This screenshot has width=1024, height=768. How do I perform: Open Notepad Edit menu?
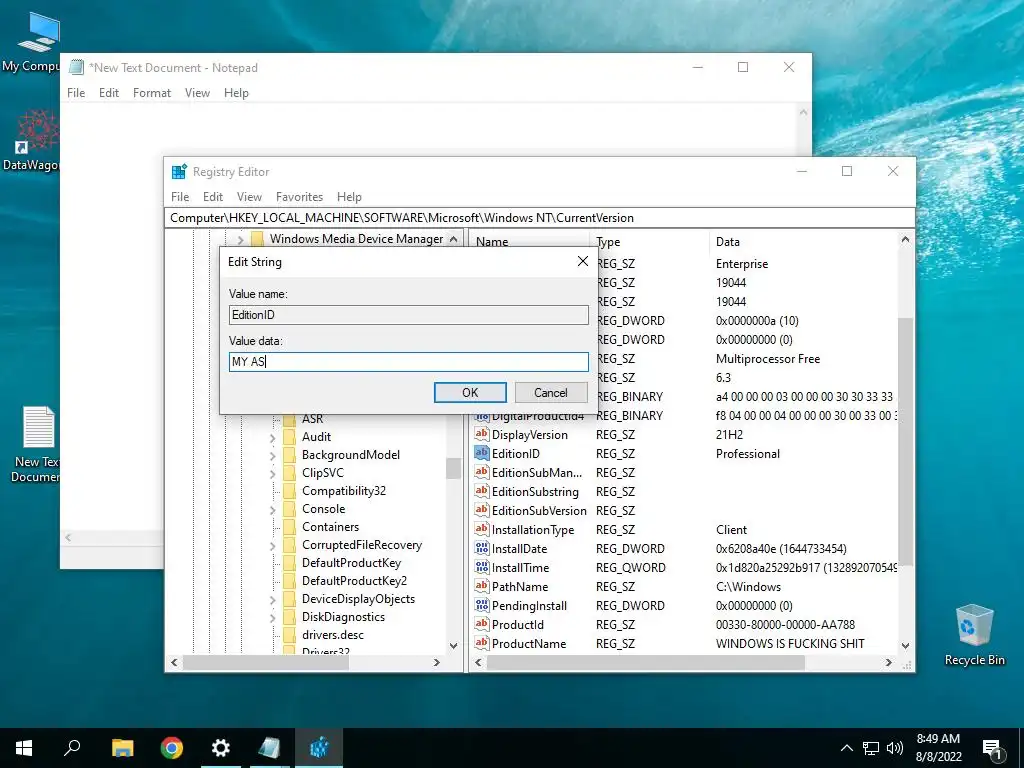[108, 93]
